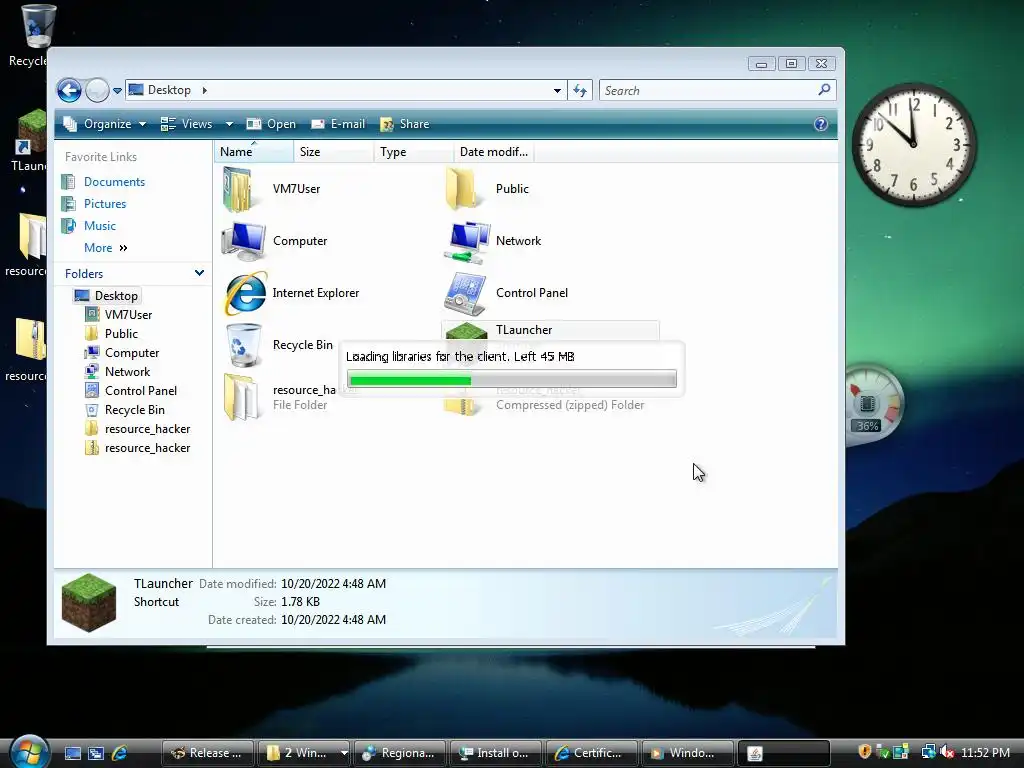Click Share in the toolbar

[x=405, y=124]
